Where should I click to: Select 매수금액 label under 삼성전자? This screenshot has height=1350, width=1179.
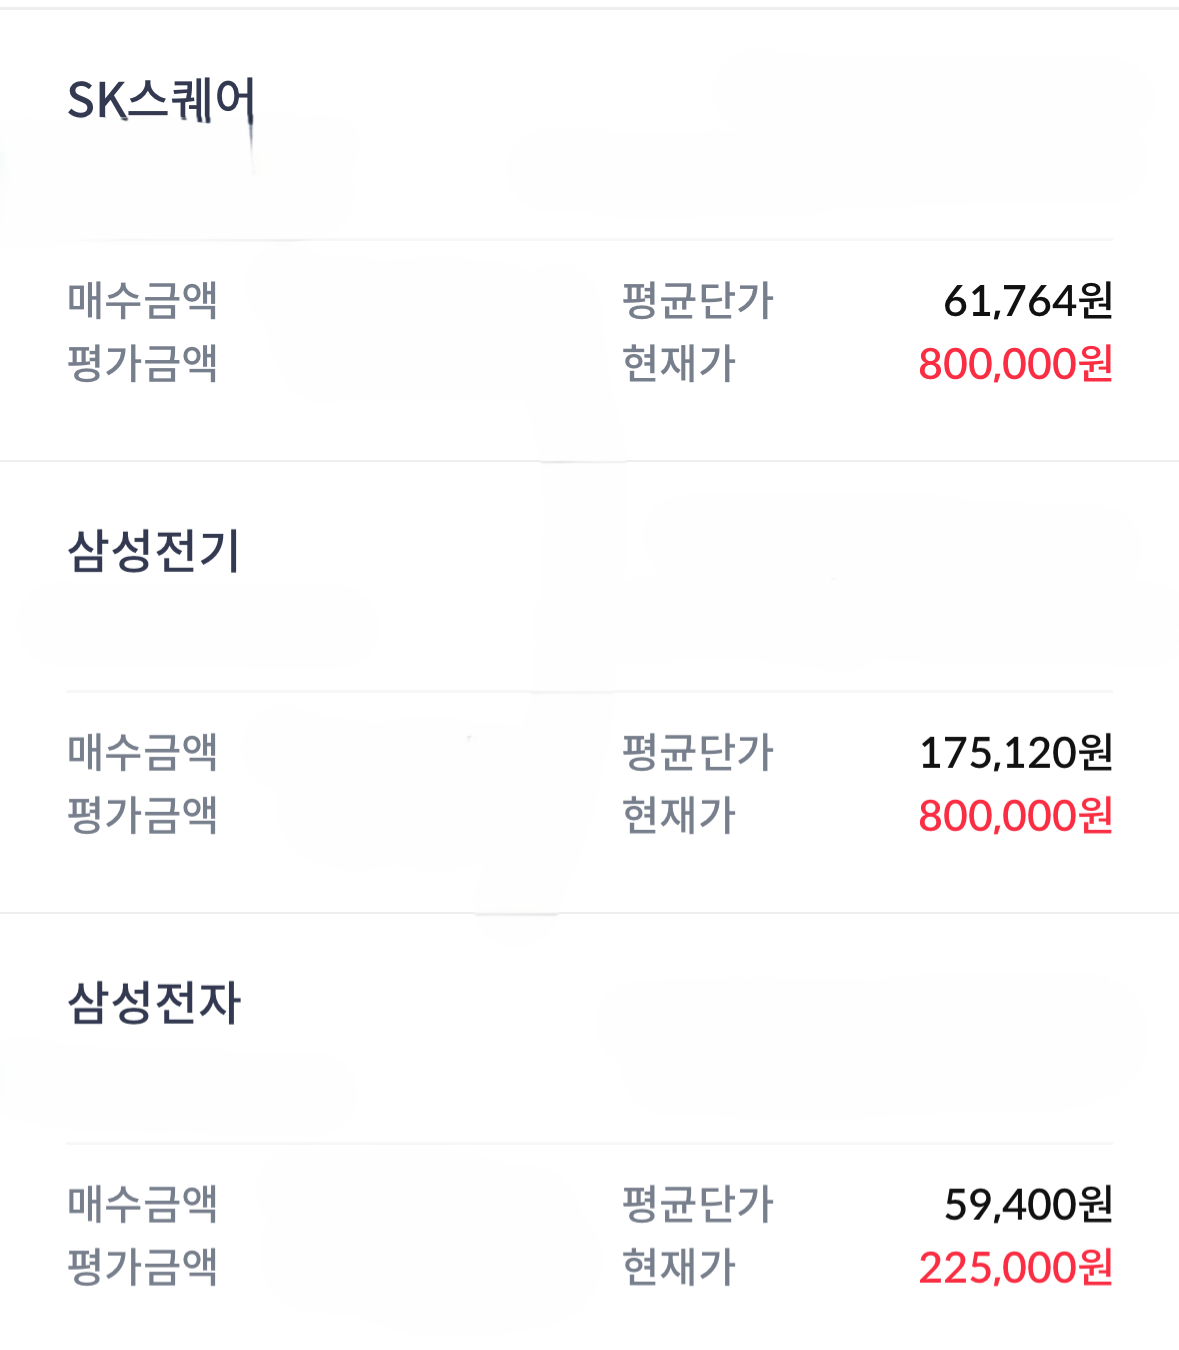143,1204
